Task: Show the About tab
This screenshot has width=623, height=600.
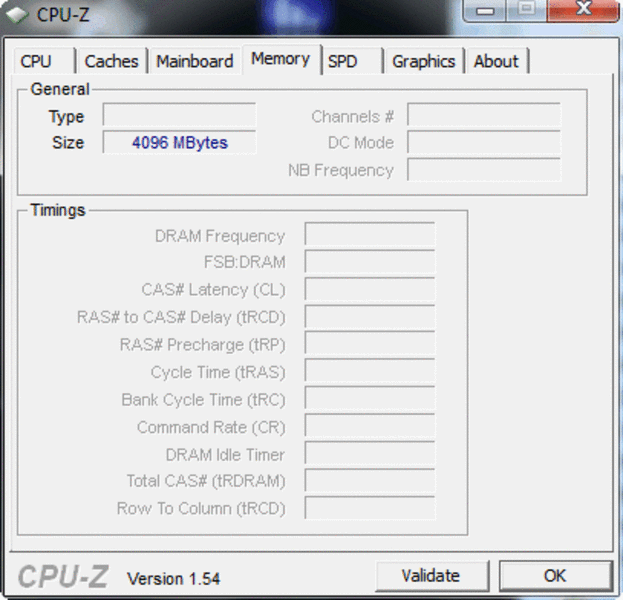Action: click(497, 61)
